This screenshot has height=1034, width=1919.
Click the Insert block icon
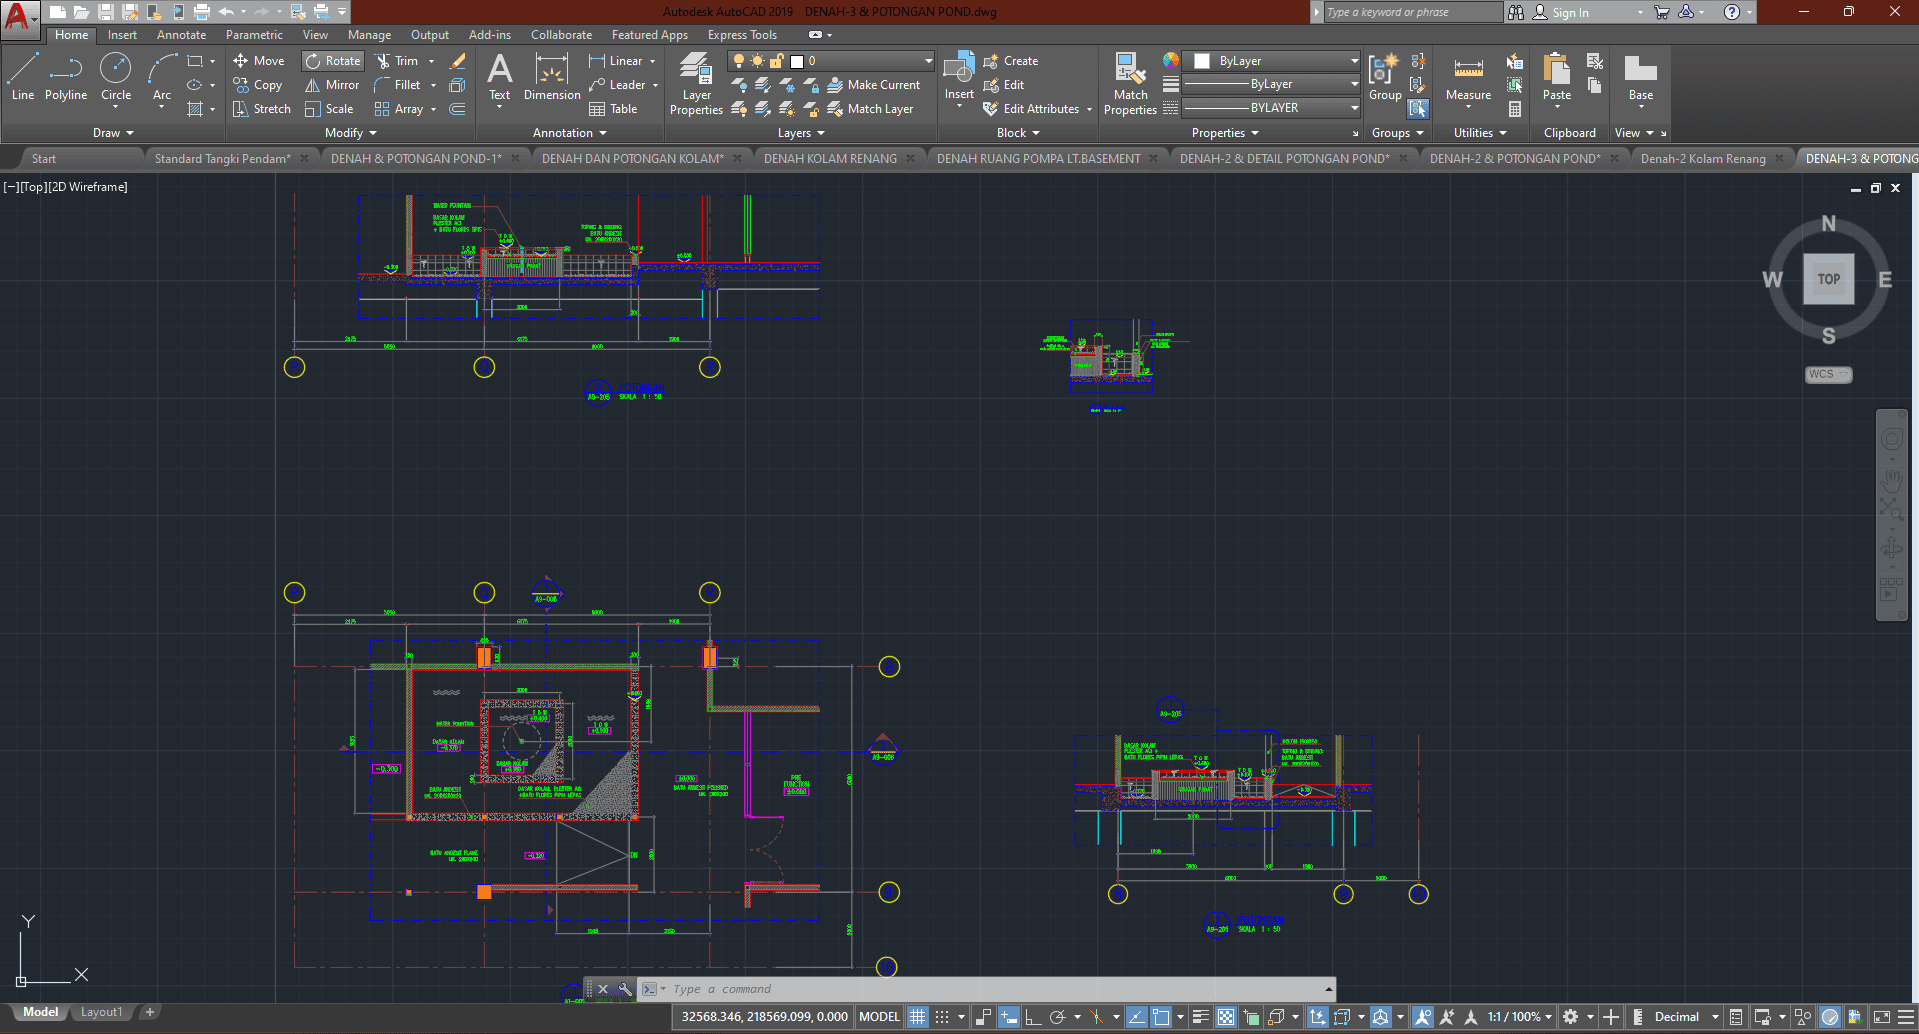(x=959, y=77)
